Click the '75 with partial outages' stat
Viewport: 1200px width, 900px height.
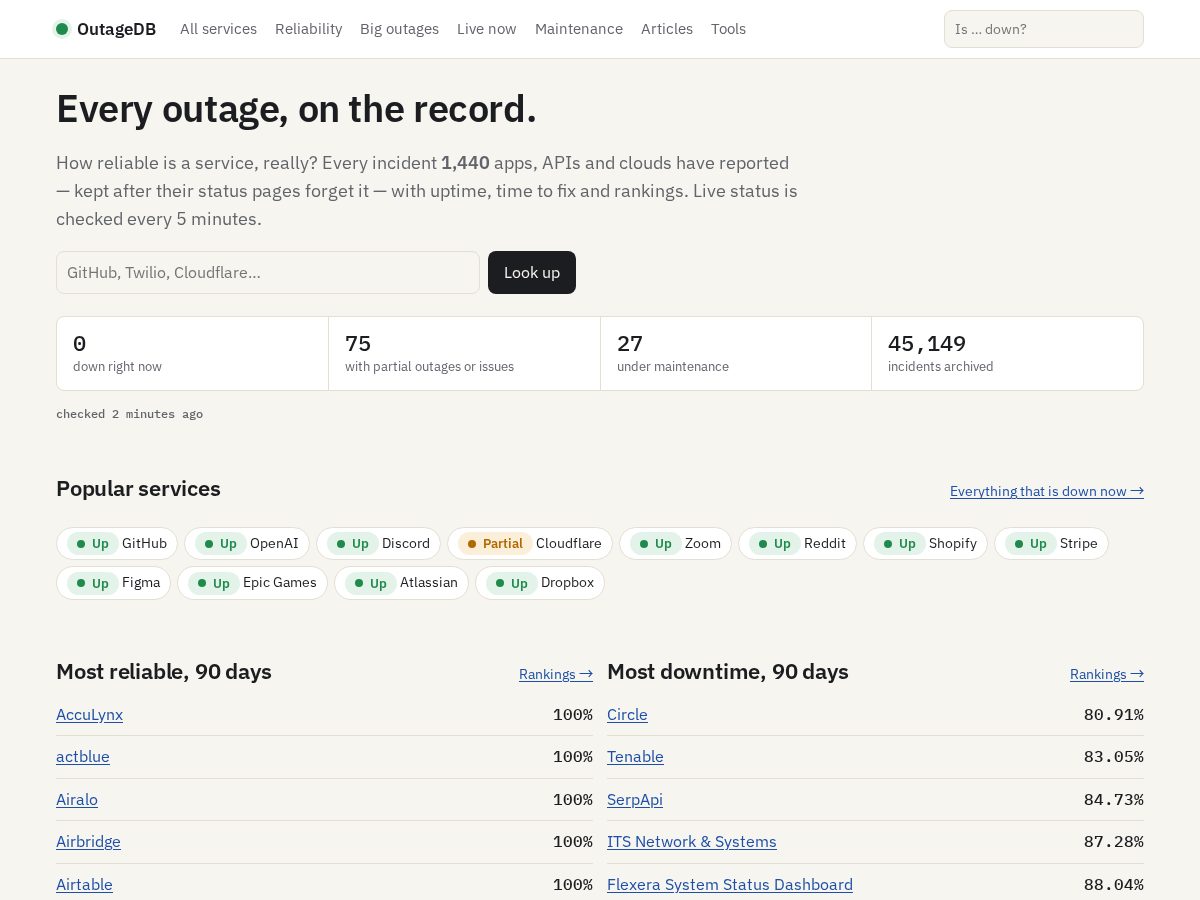click(464, 354)
